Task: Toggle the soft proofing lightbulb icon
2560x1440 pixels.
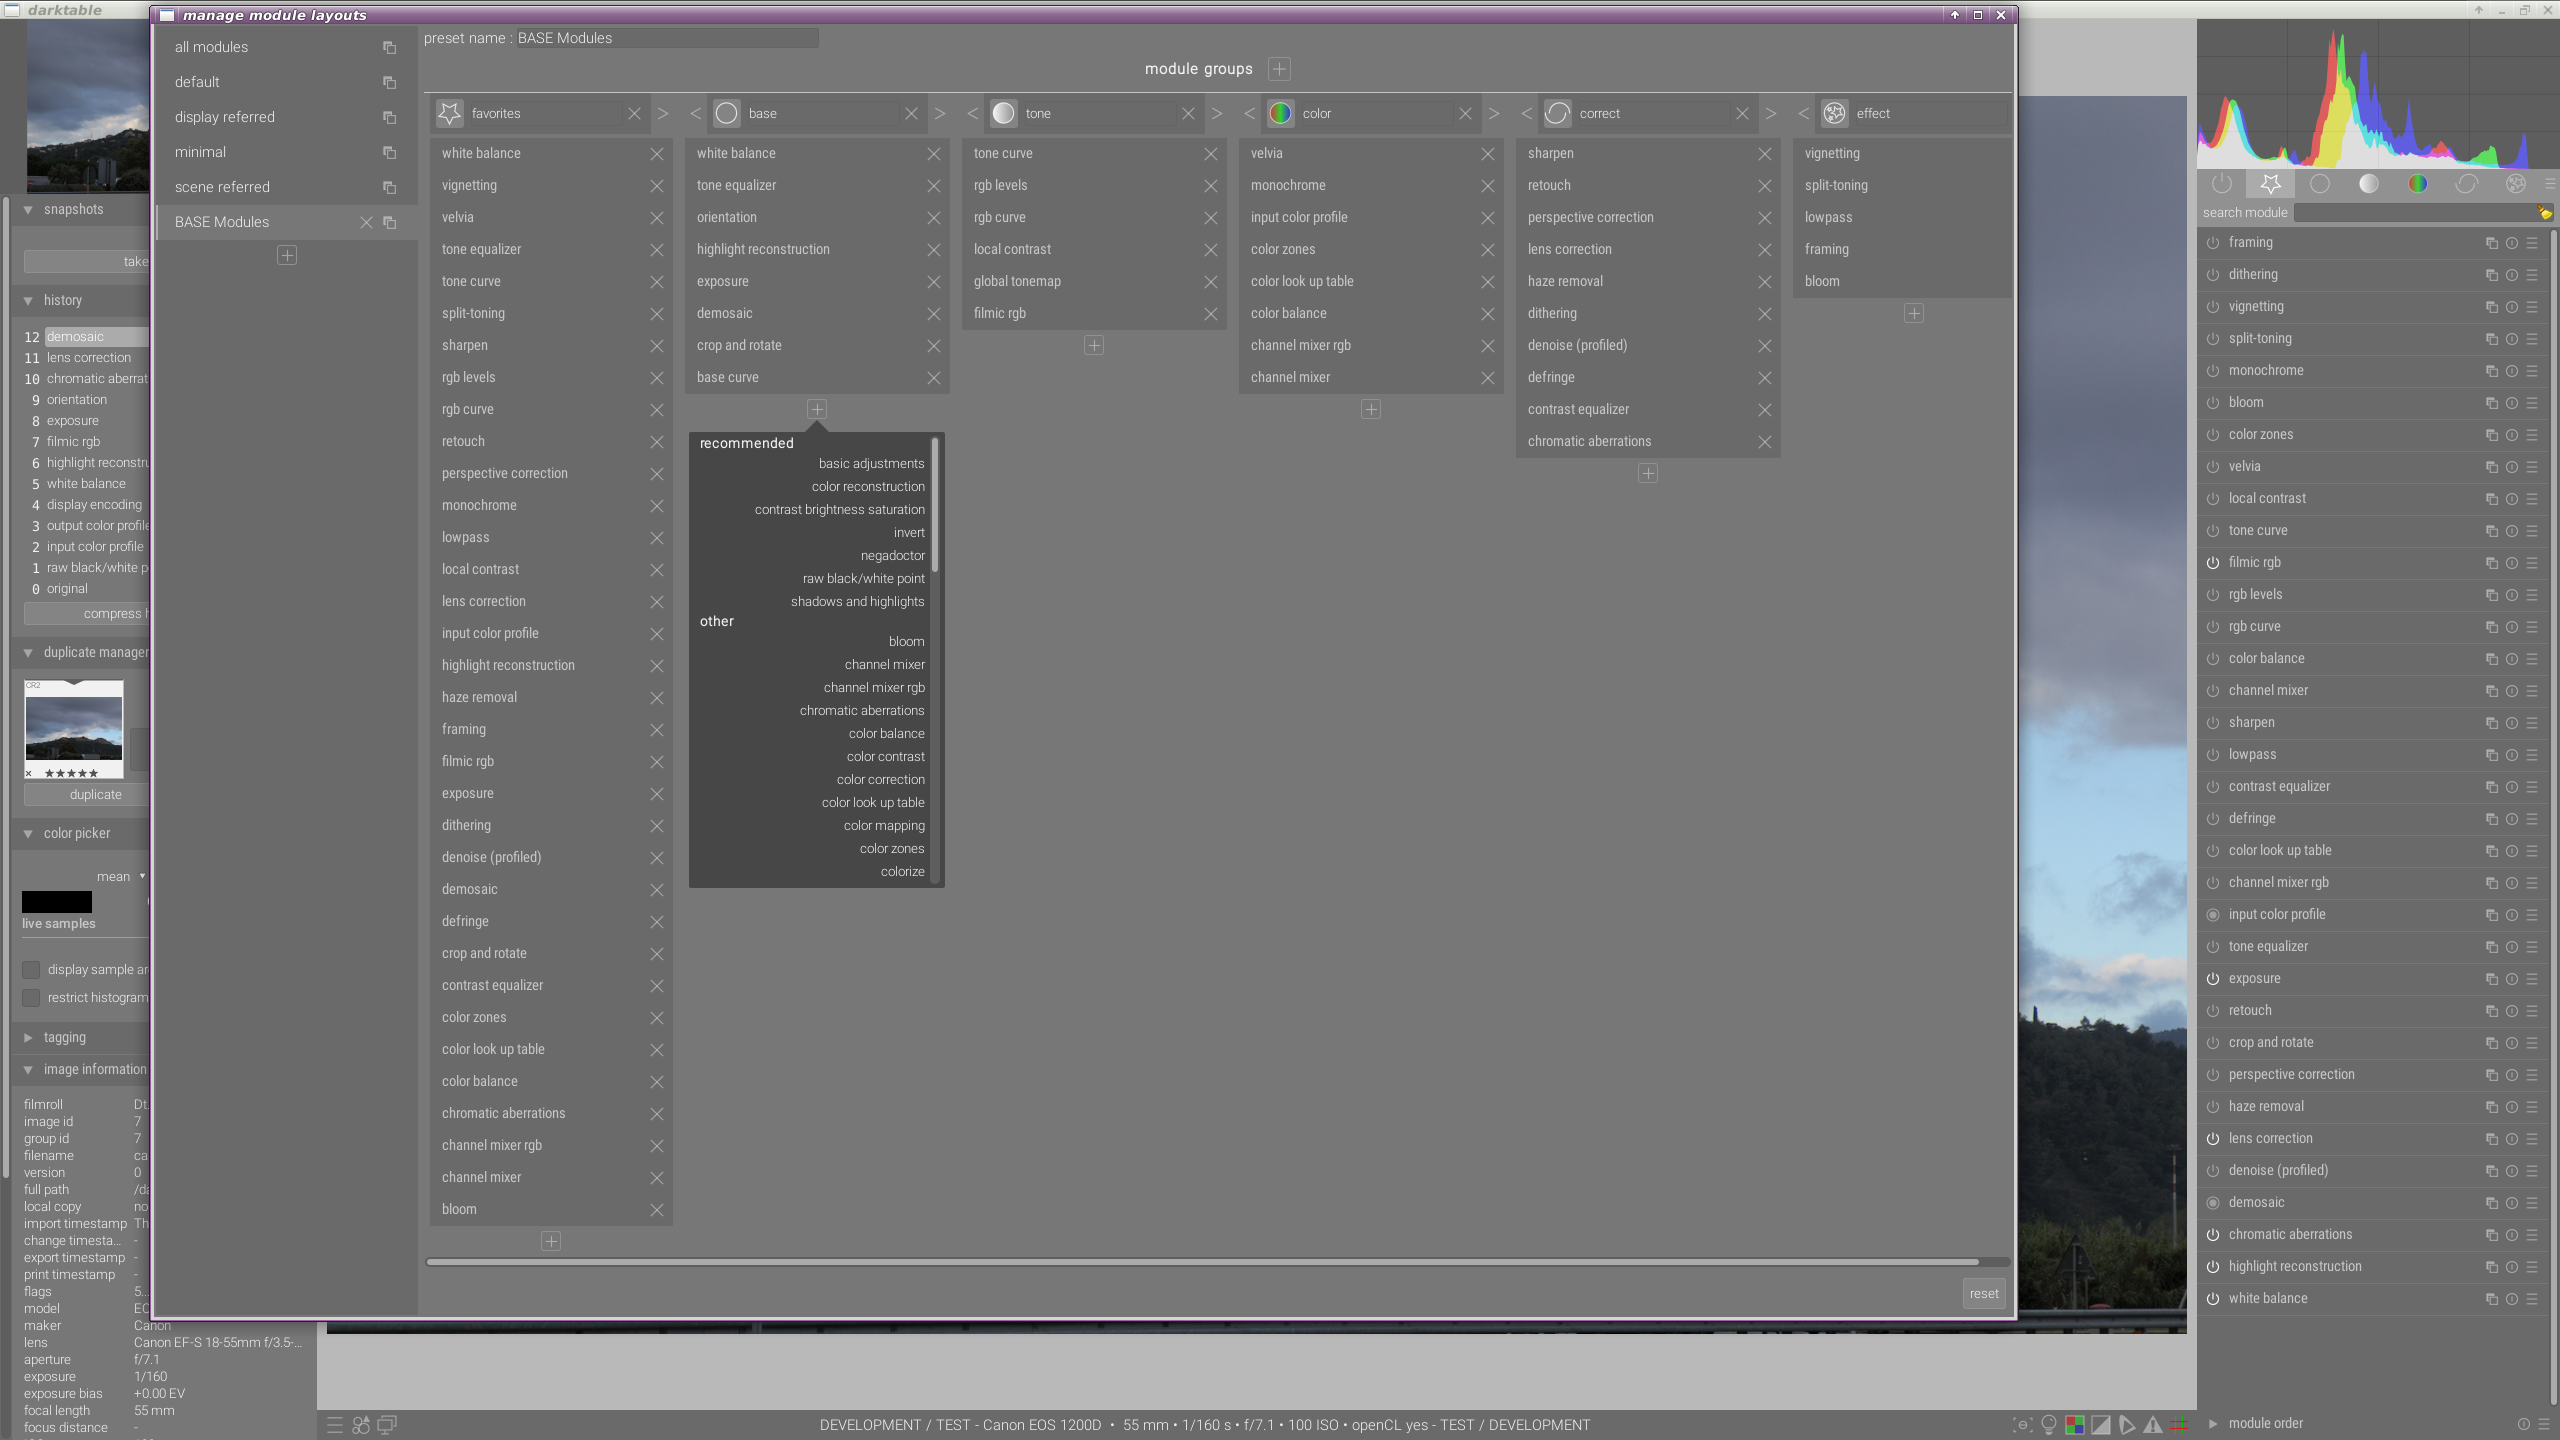Action: (x=2047, y=1424)
